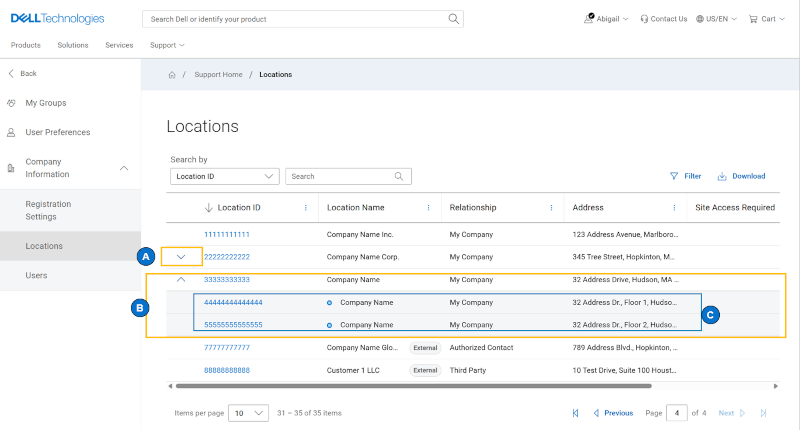
Task: Click right arrow of horizontal scrollbar
Action: [776, 386]
